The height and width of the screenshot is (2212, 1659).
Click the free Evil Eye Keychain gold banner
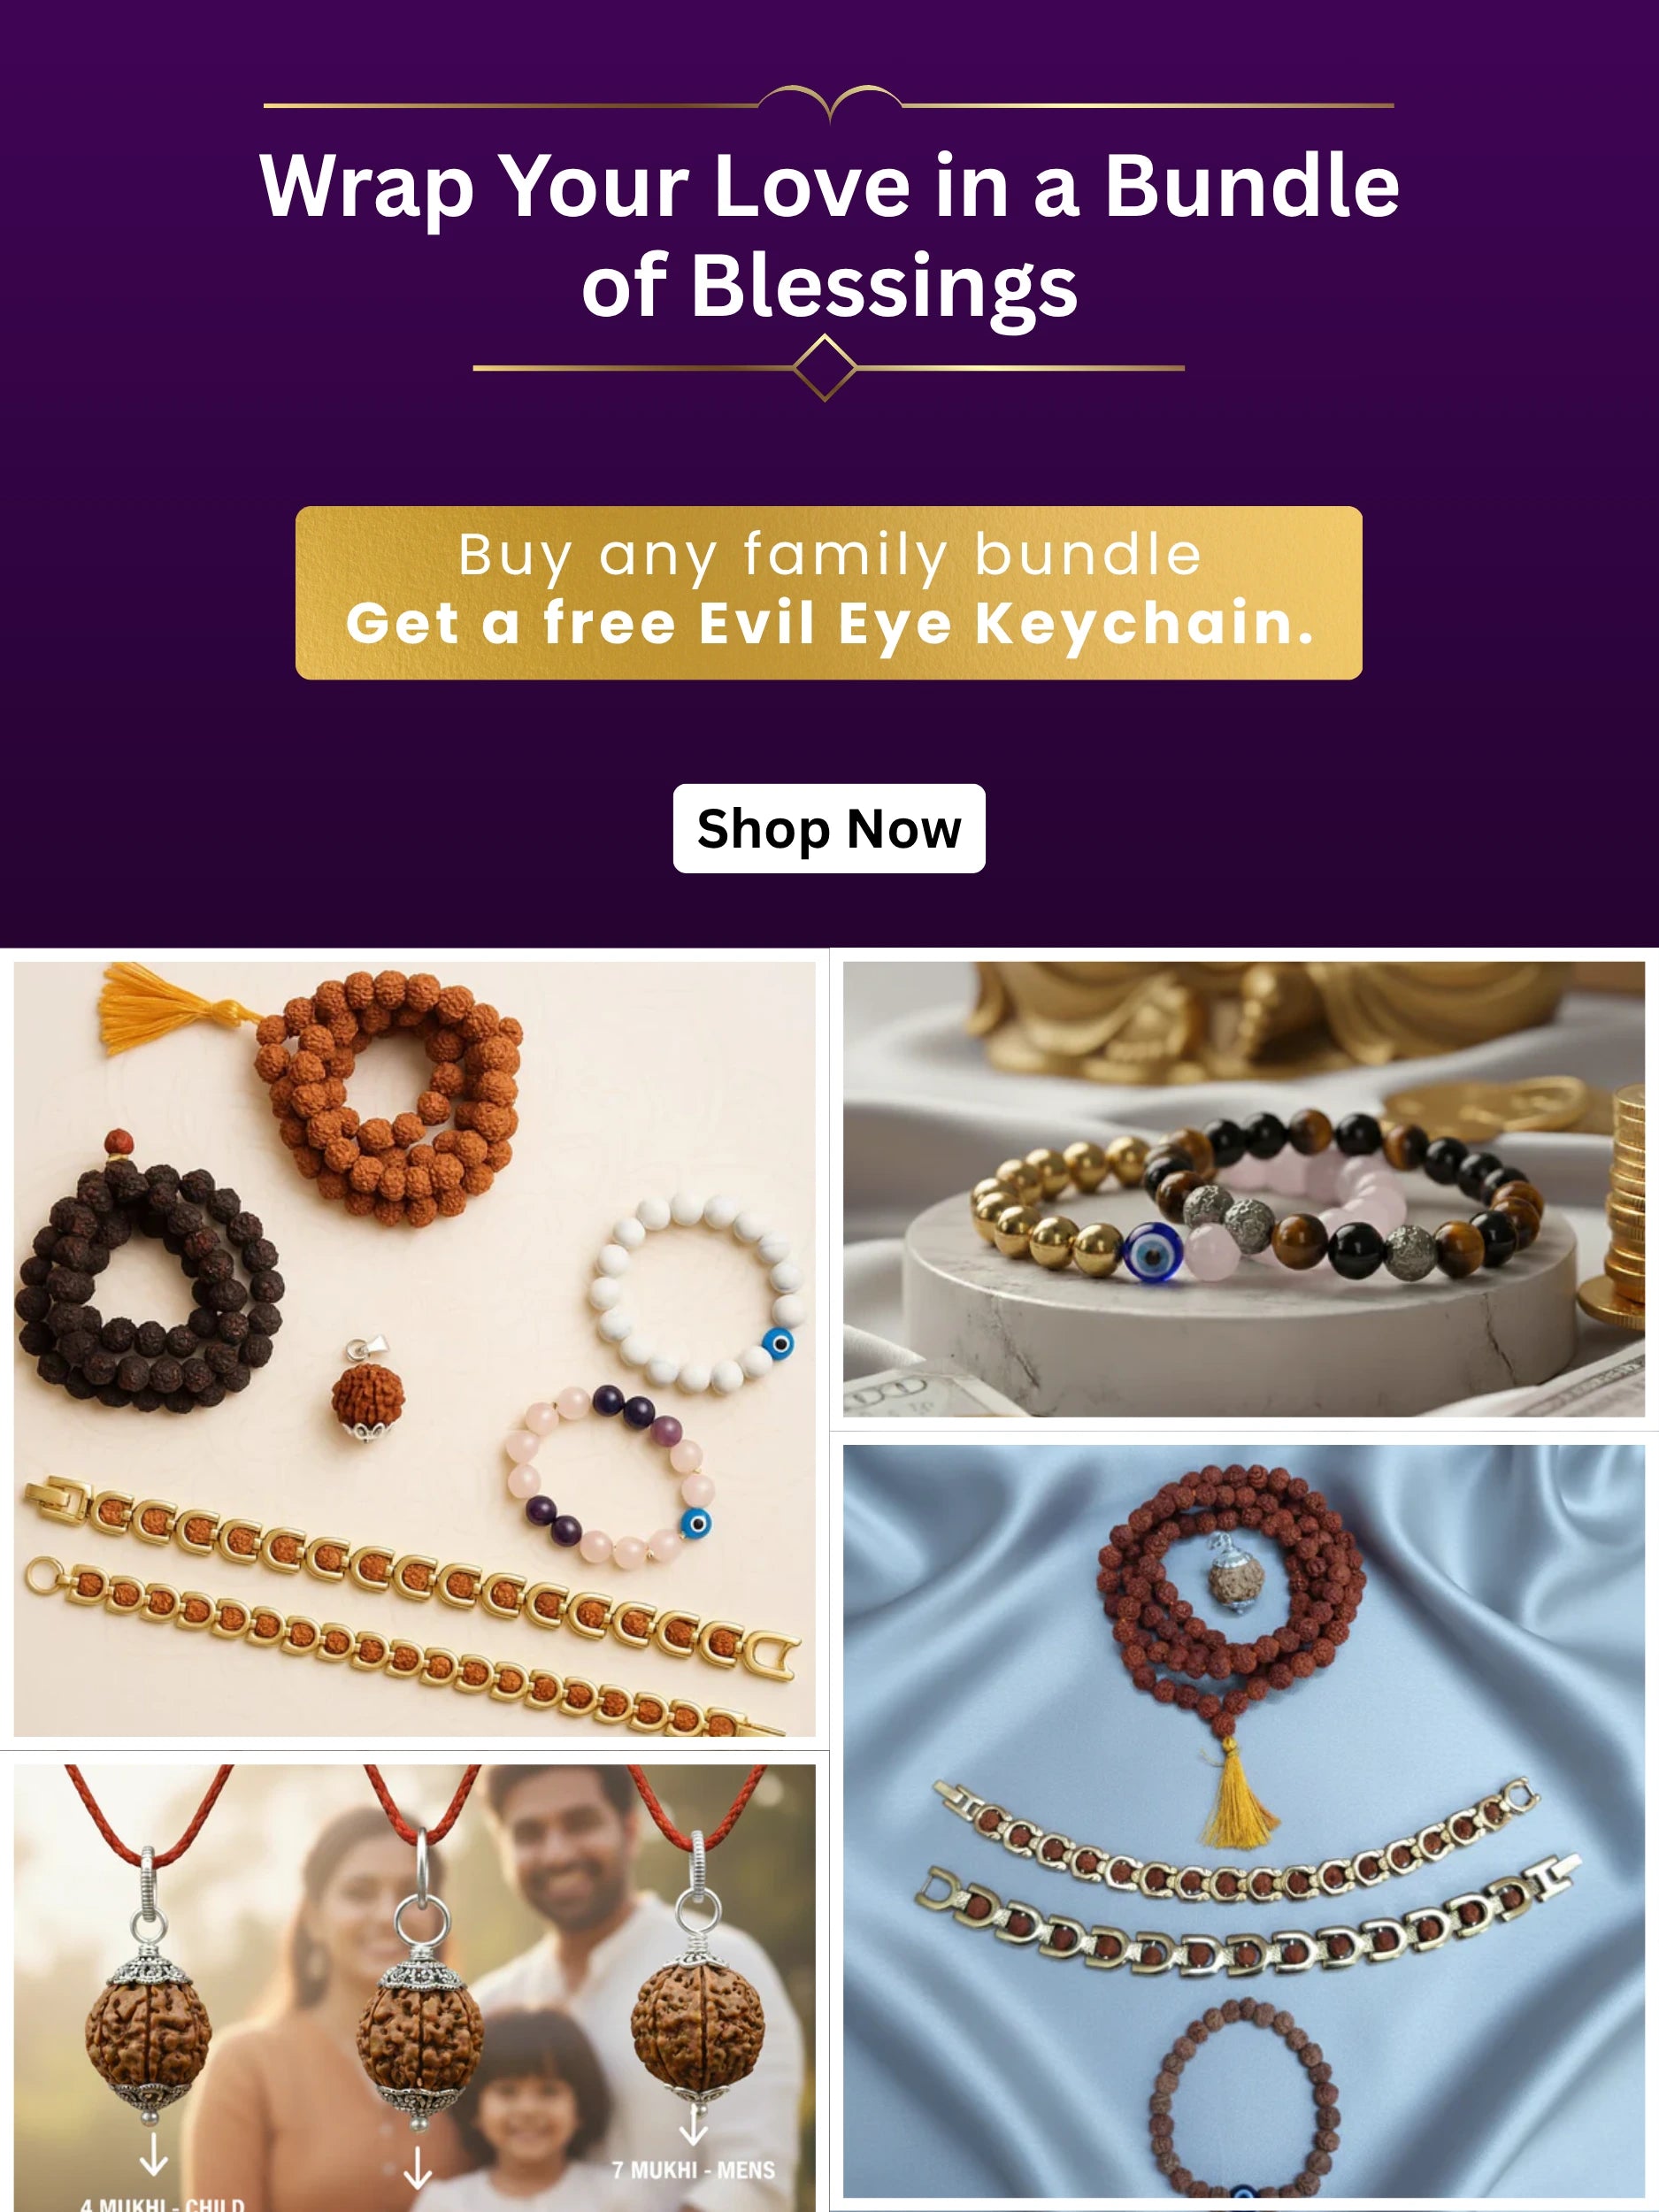coord(829,593)
